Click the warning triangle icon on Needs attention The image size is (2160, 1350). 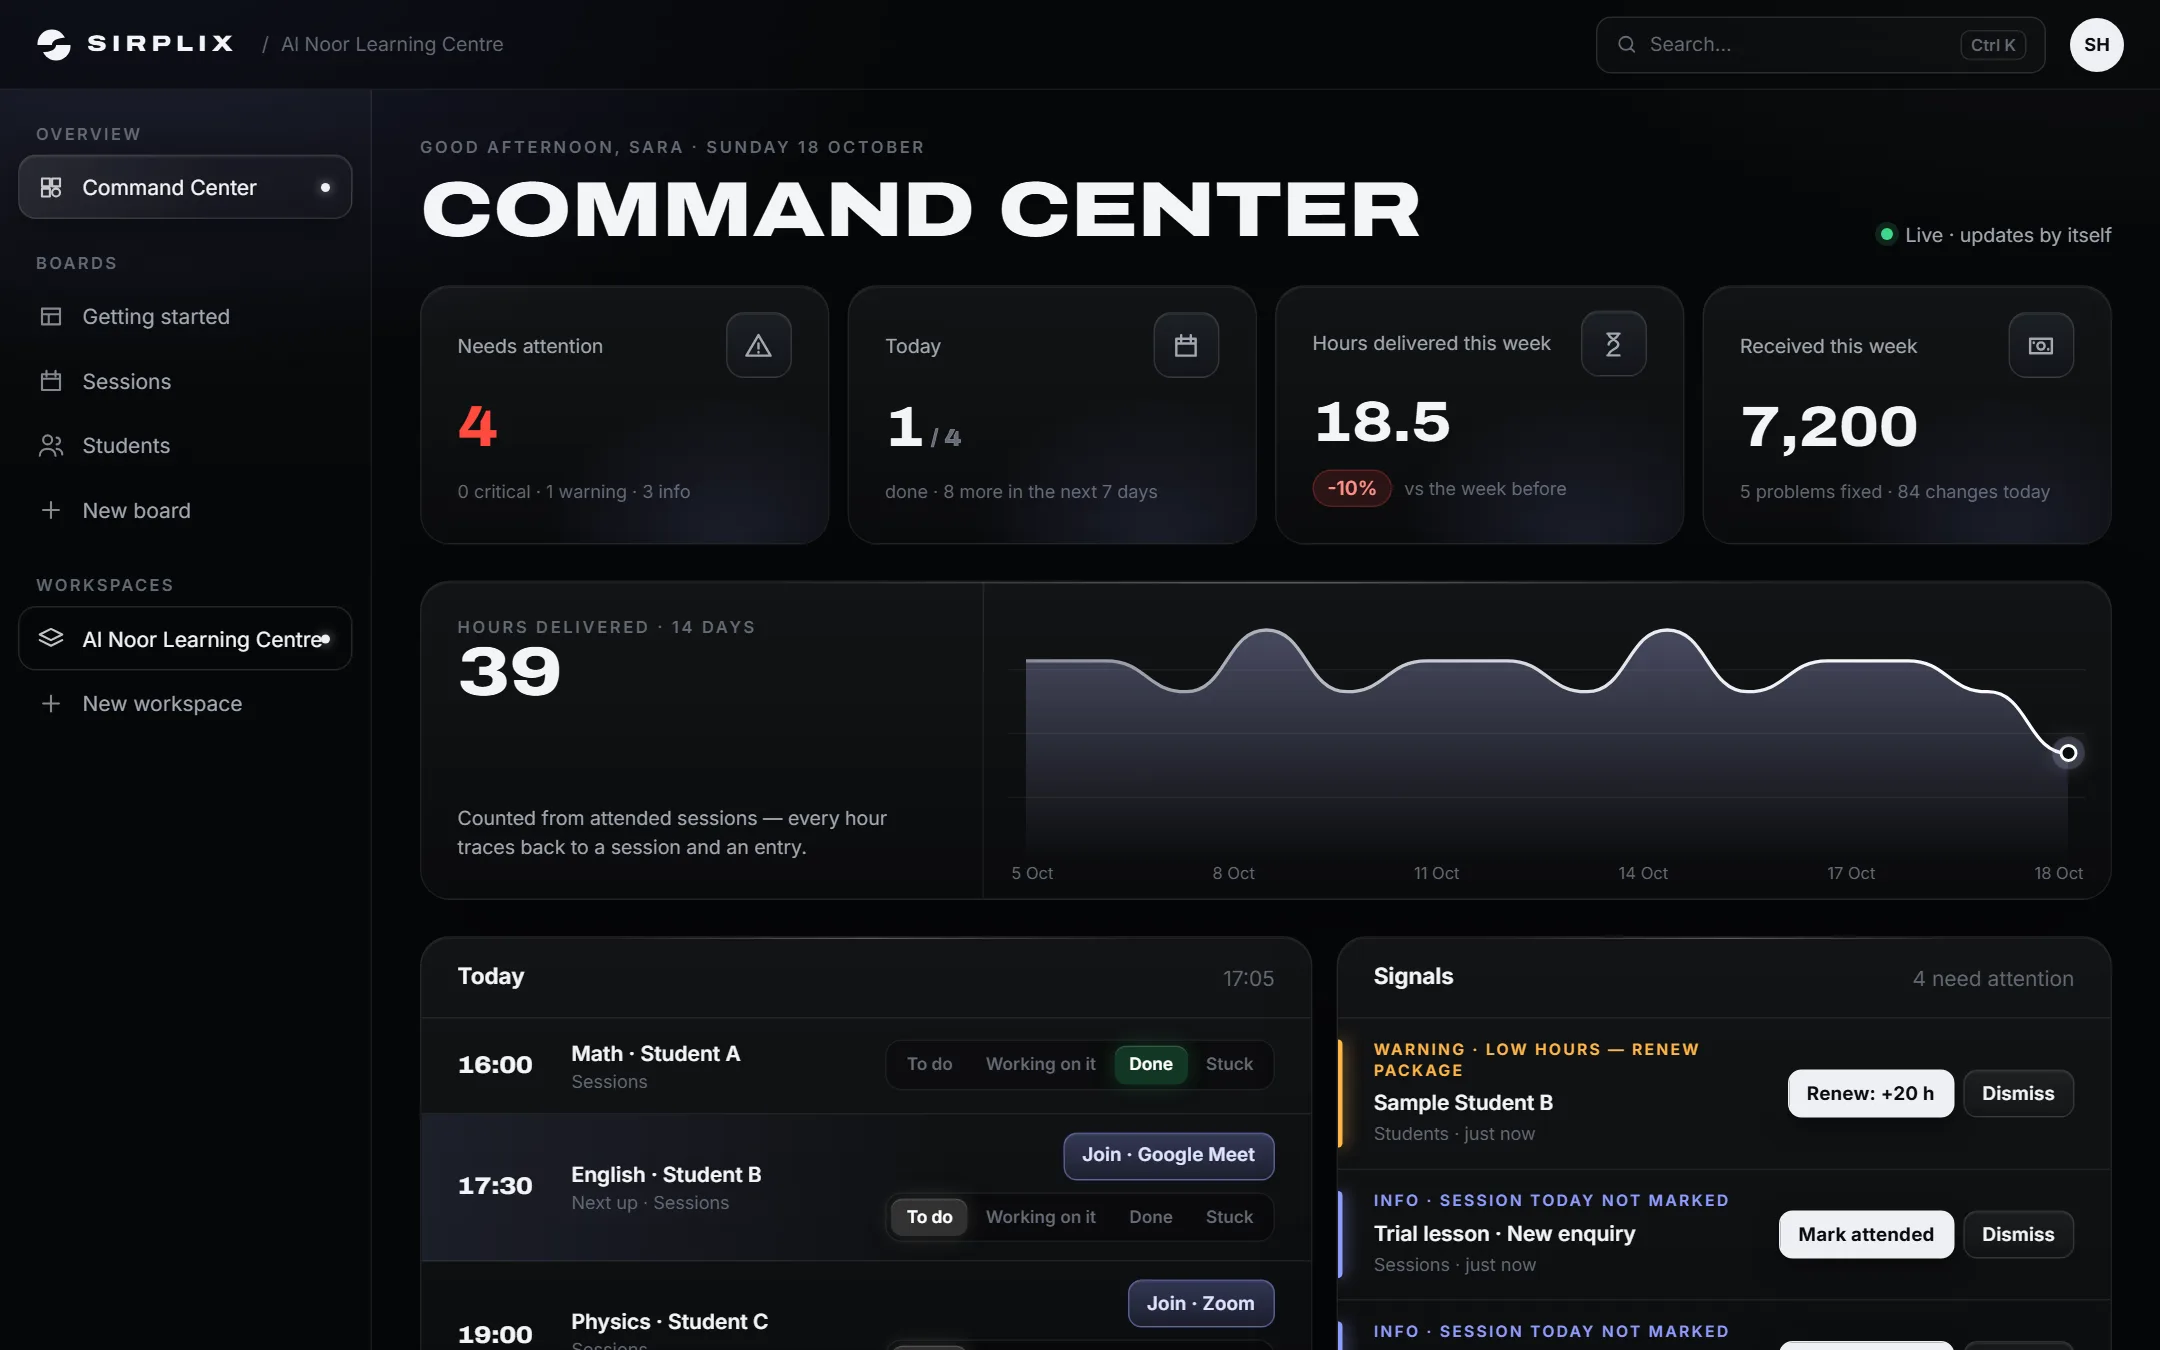pyautogui.click(x=758, y=345)
